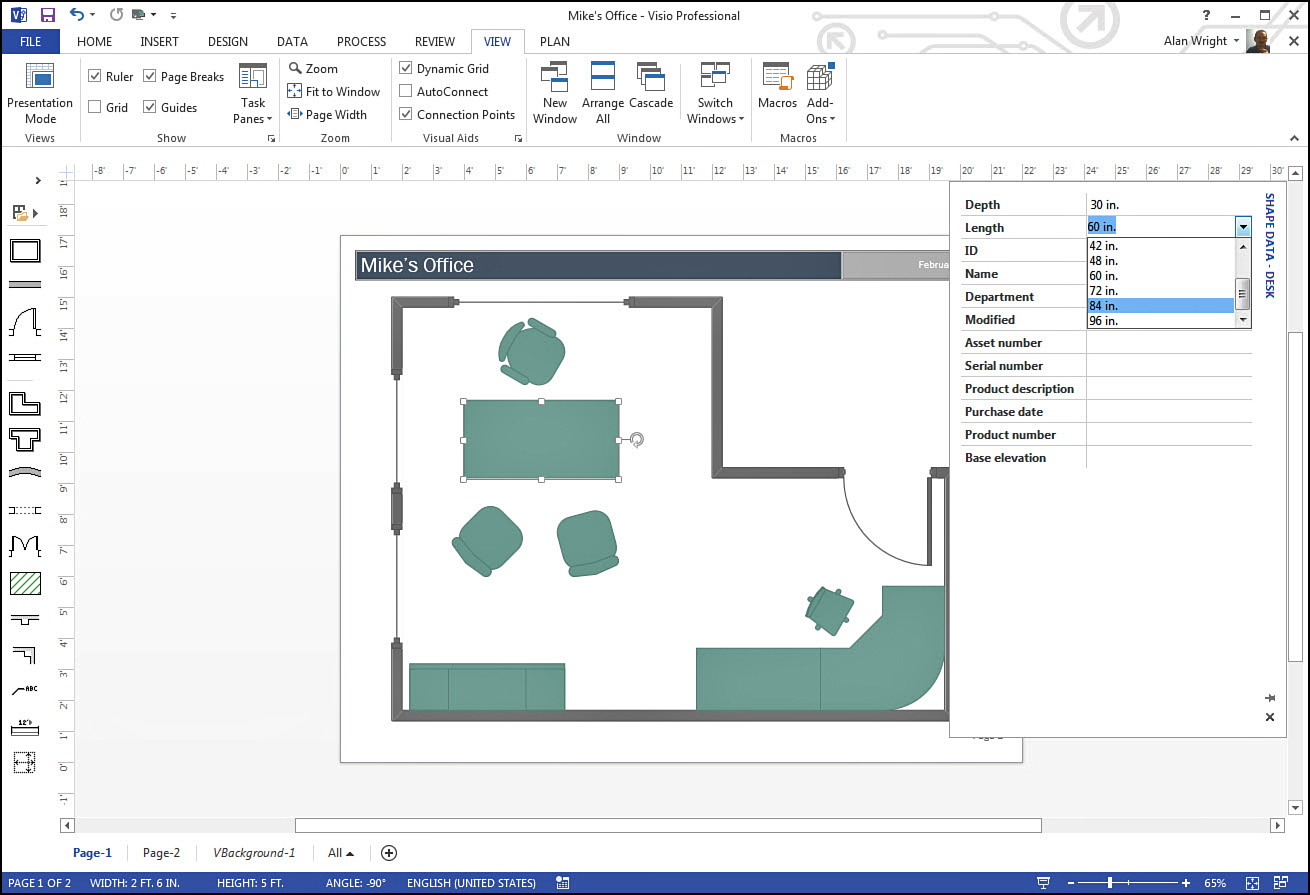
Task: Expand the shapes pane chevron
Action: pyautogui.click(x=38, y=181)
